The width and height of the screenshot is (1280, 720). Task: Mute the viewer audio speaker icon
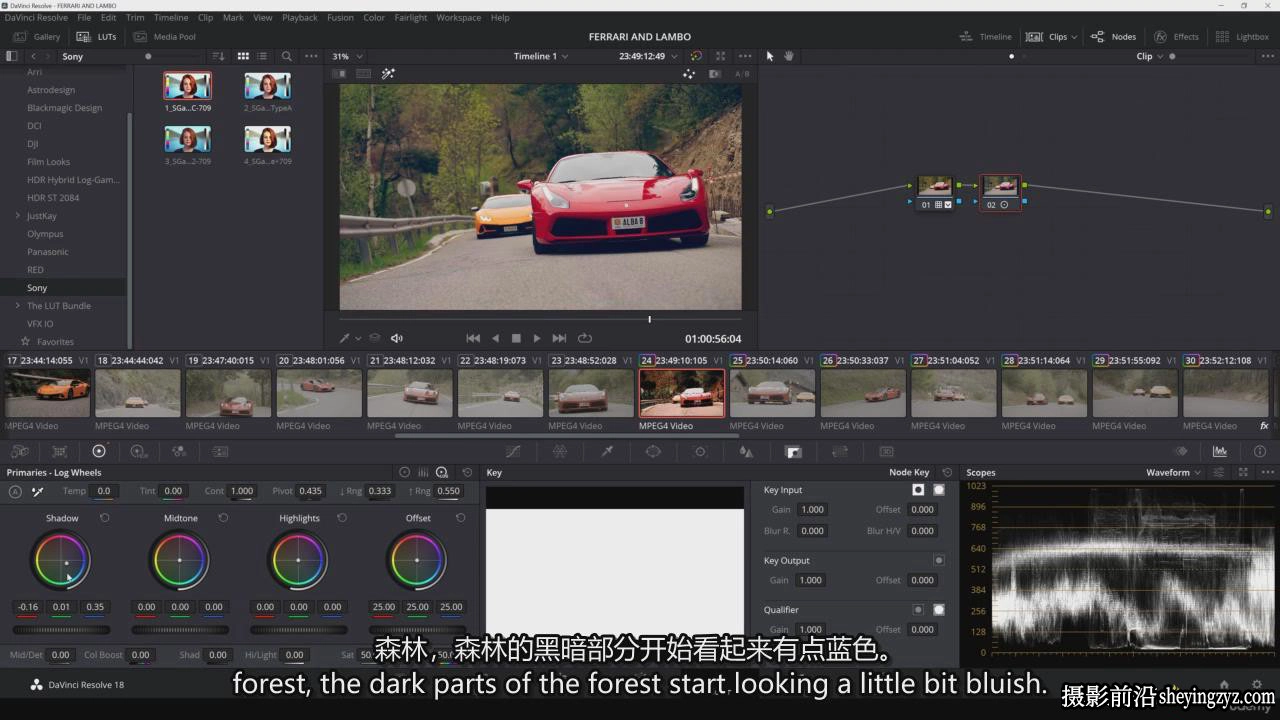pos(396,338)
